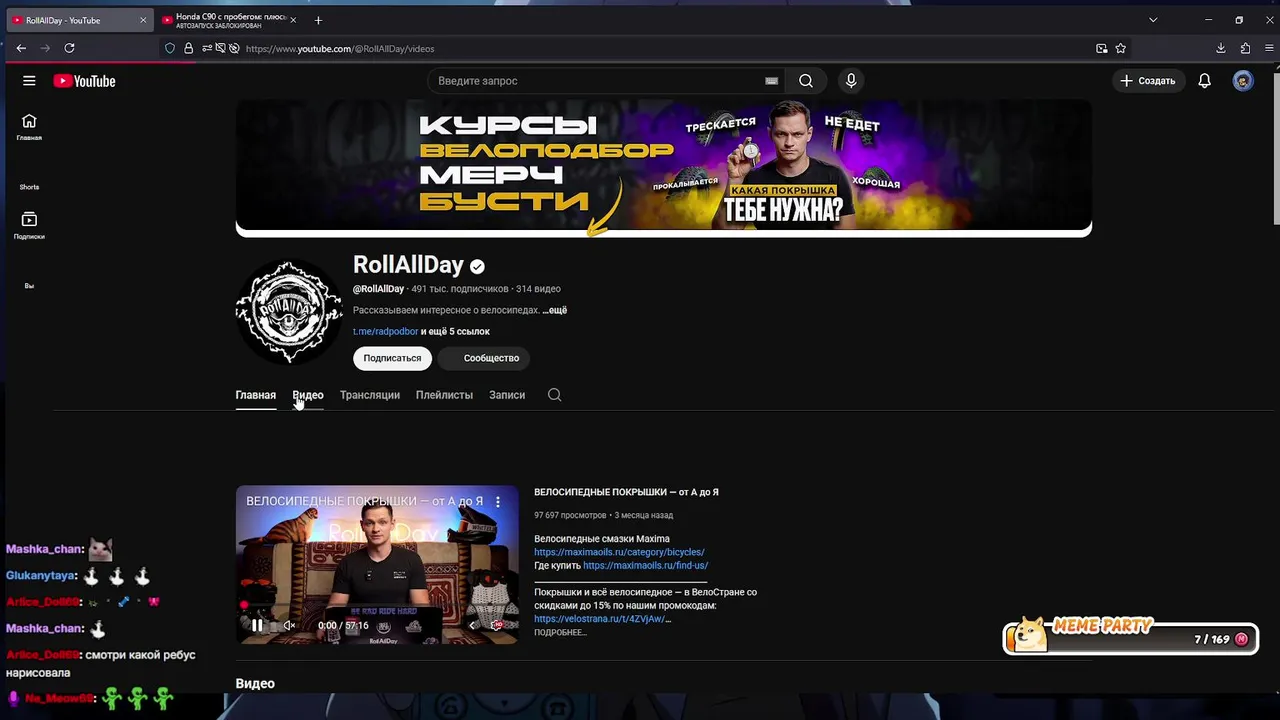Open the browser extensions puzzle icon
This screenshot has height=720, width=1280.
pos(1245,48)
